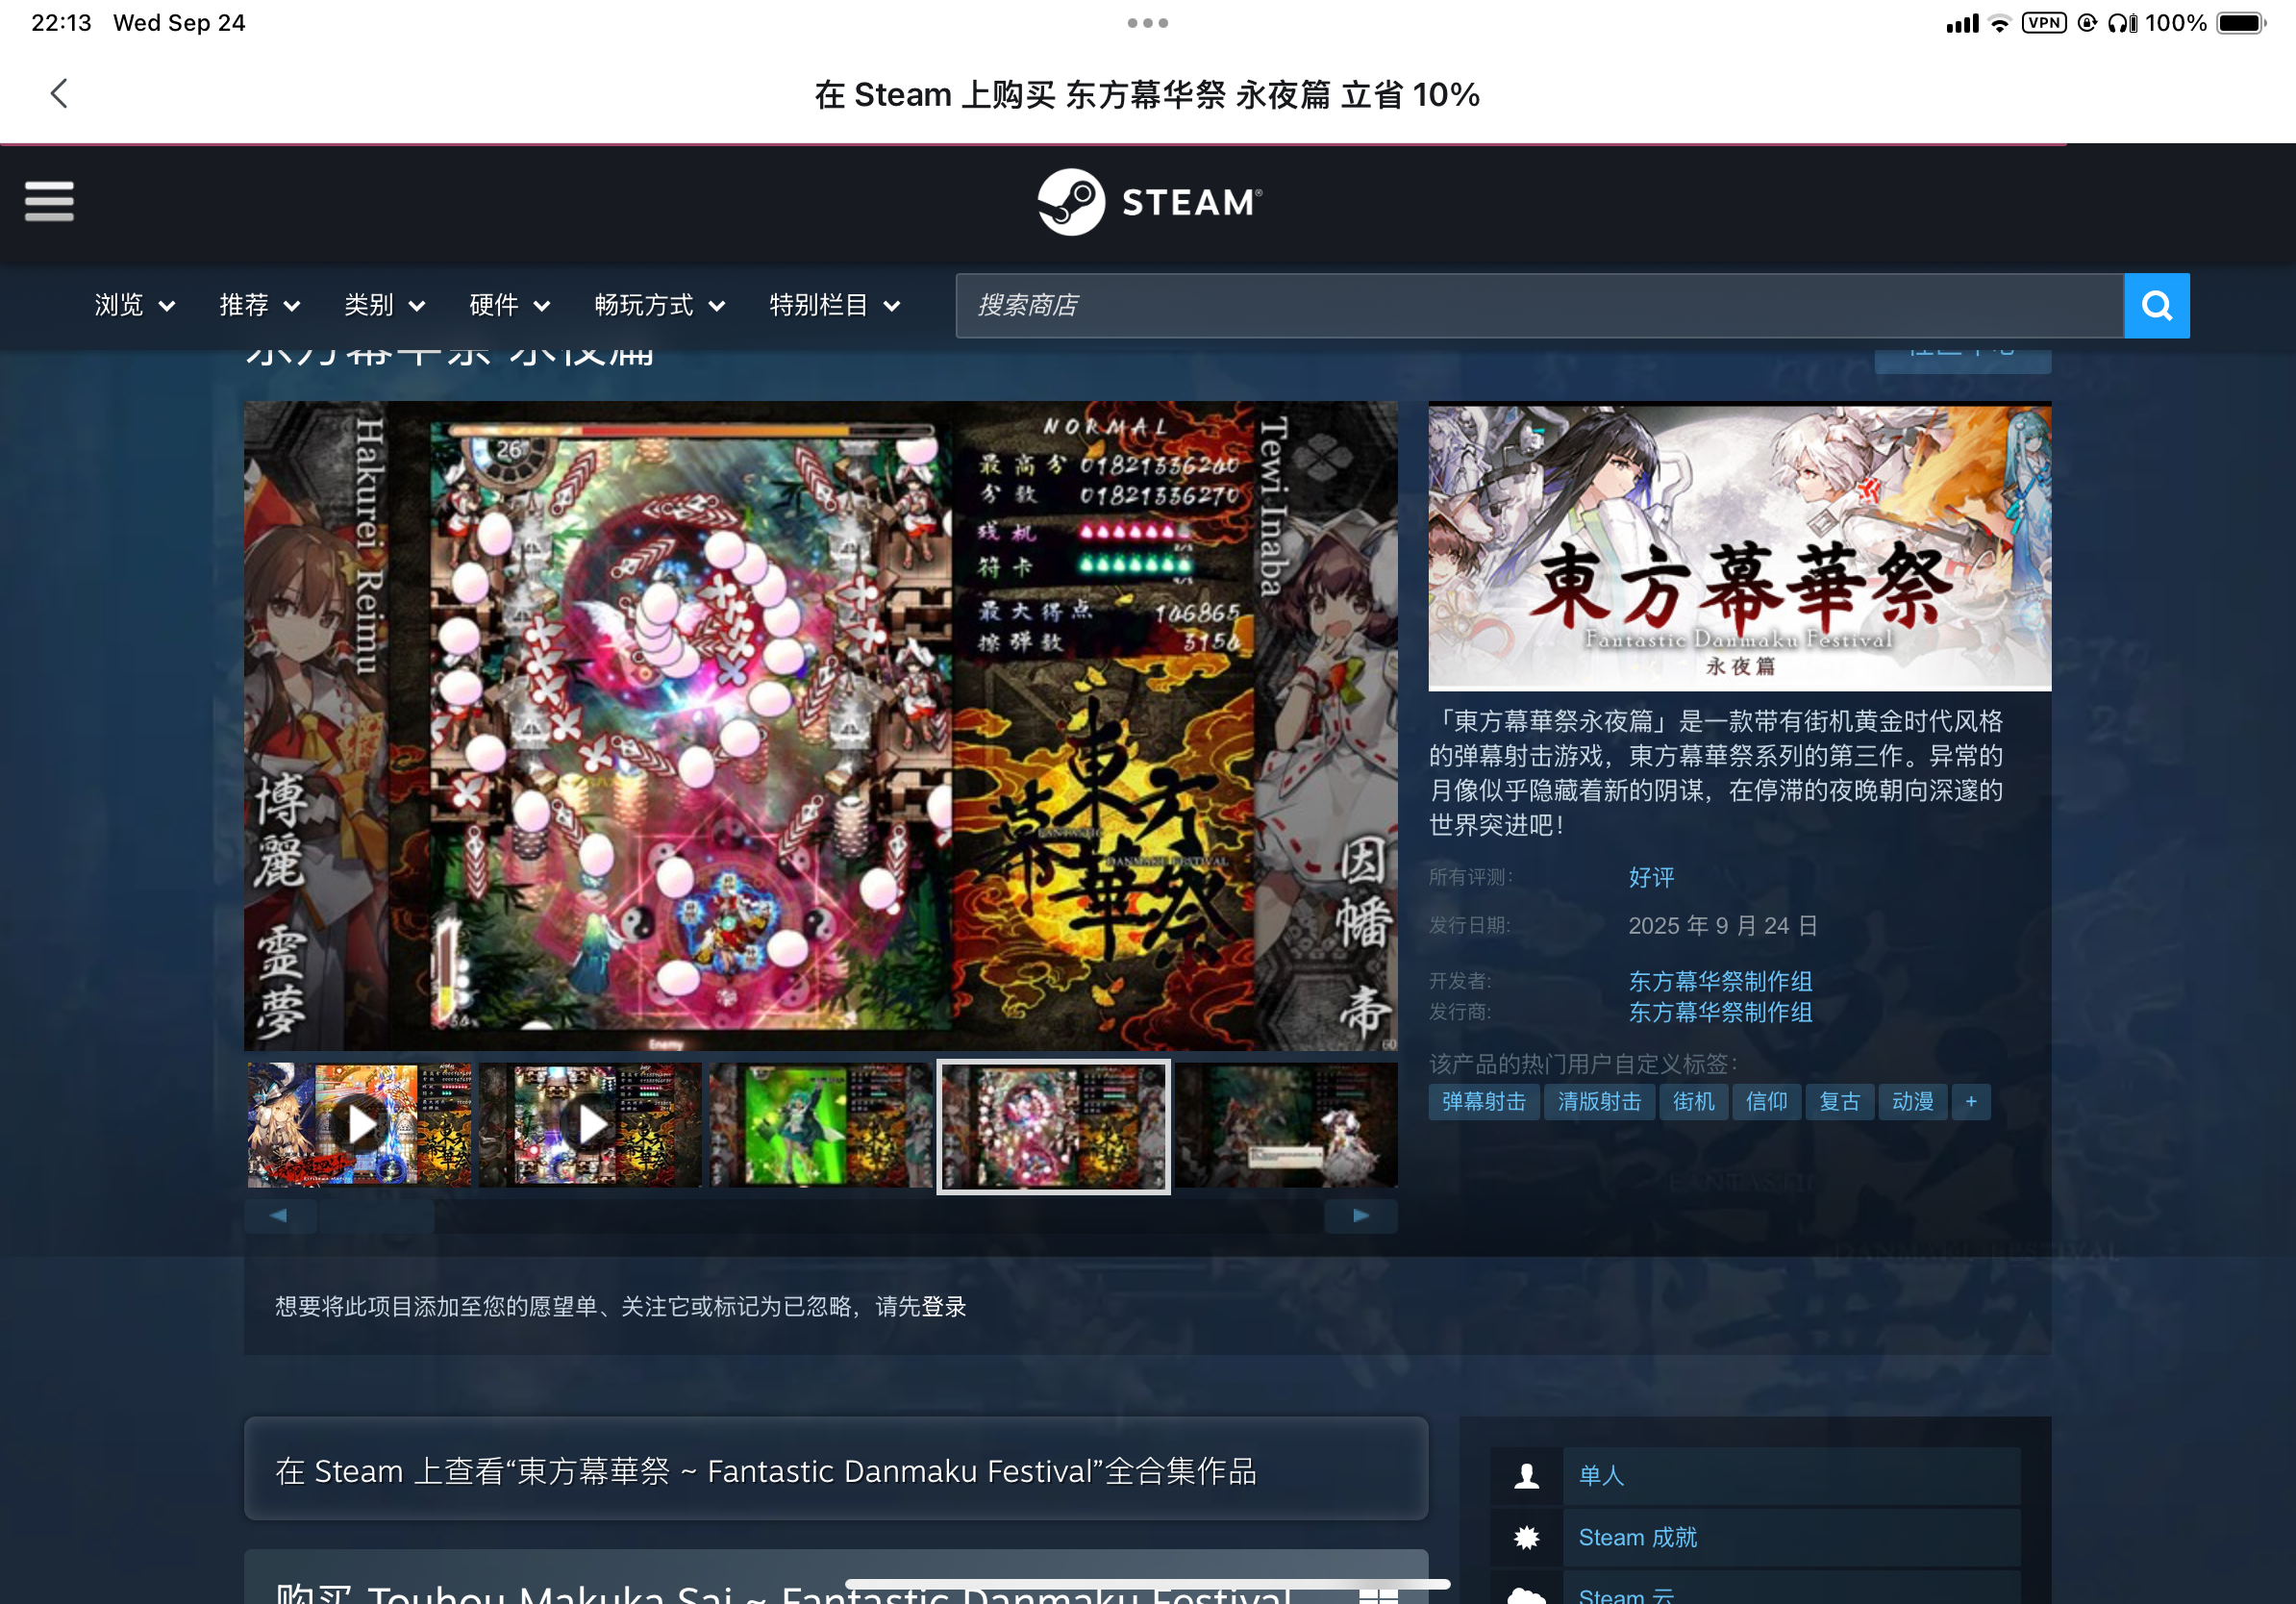The image size is (2296, 1604).
Task: Click the 弹幕射击 tag
Action: point(1484,1102)
